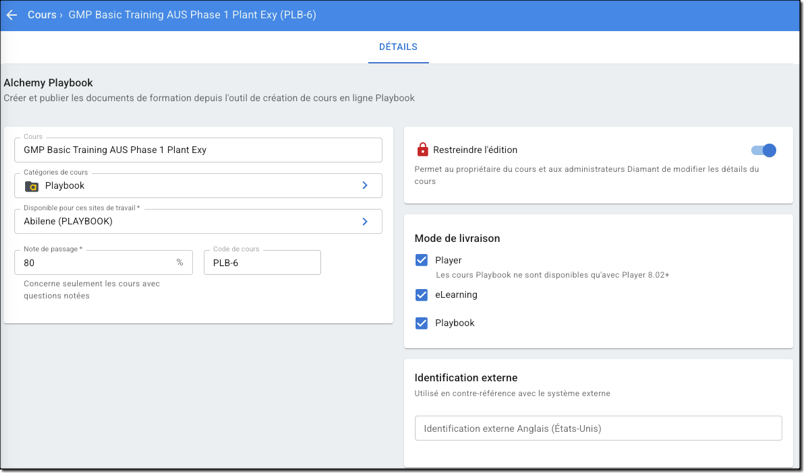Image resolution: width=804 pixels, height=473 pixels.
Task: Click the Code de cours field
Action: pos(262,263)
